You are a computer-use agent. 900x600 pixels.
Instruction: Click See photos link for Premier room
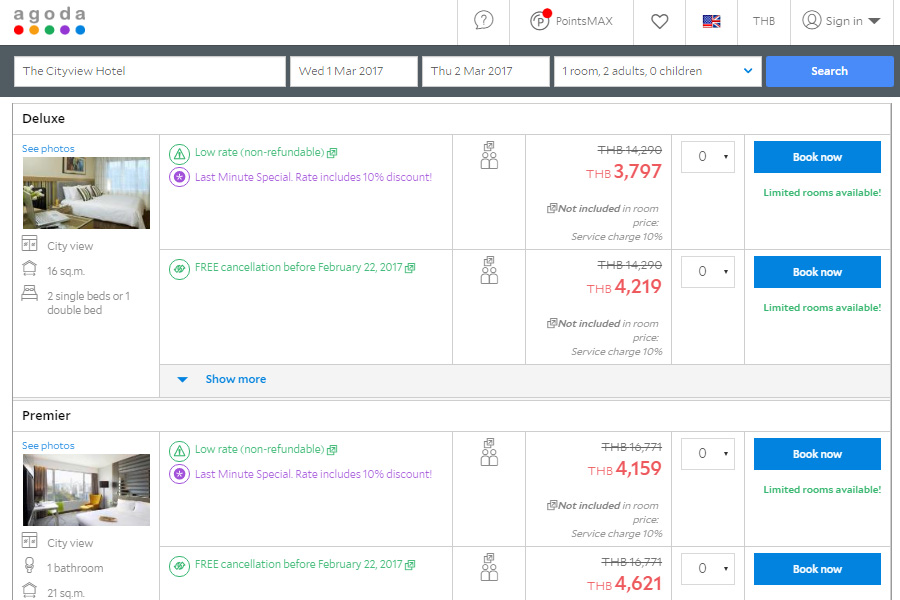[48, 446]
